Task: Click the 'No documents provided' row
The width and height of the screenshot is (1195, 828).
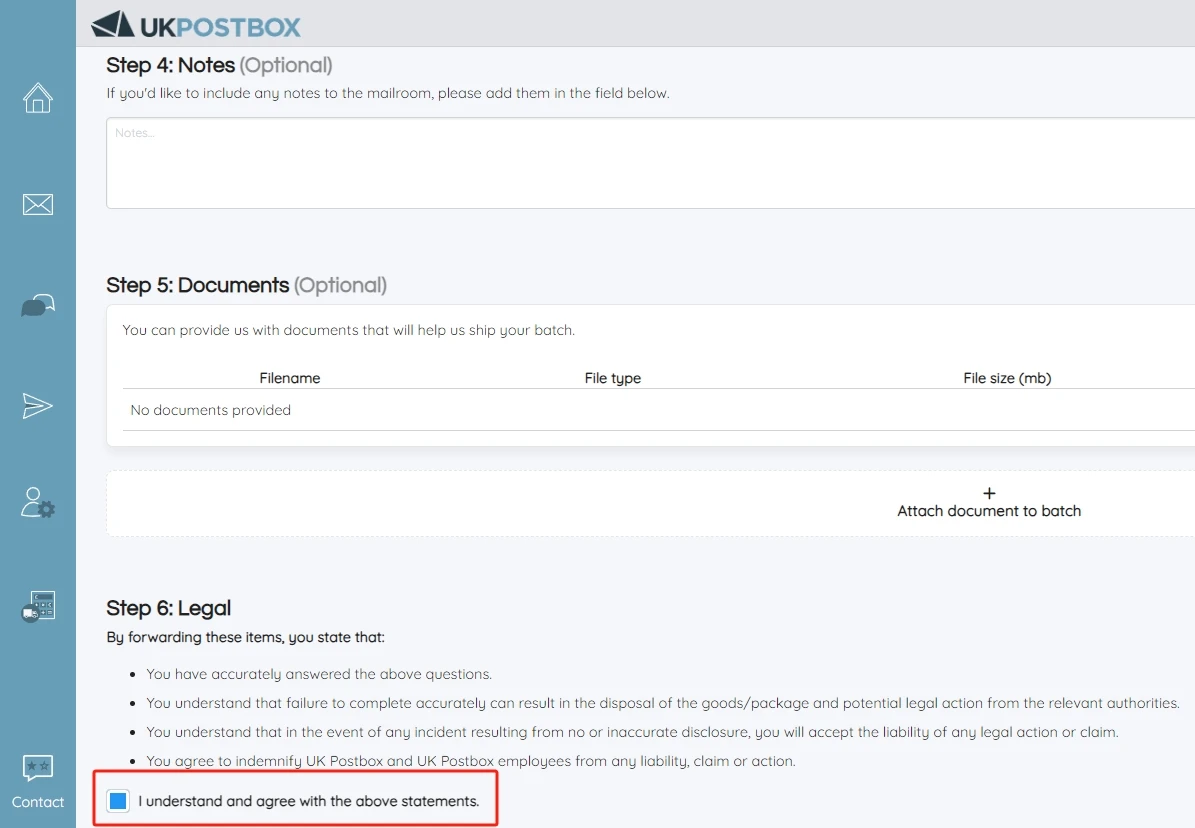Action: (x=211, y=410)
